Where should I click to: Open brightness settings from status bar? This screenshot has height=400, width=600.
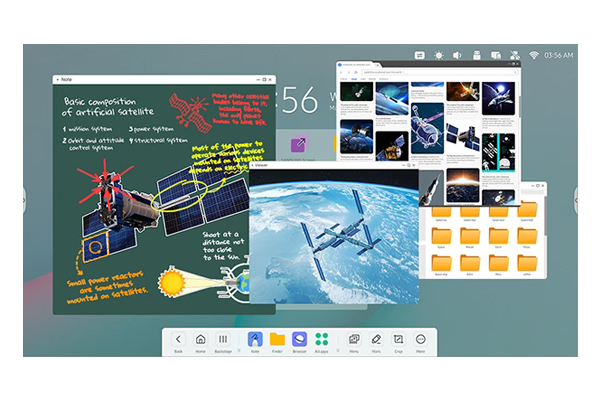coord(439,56)
